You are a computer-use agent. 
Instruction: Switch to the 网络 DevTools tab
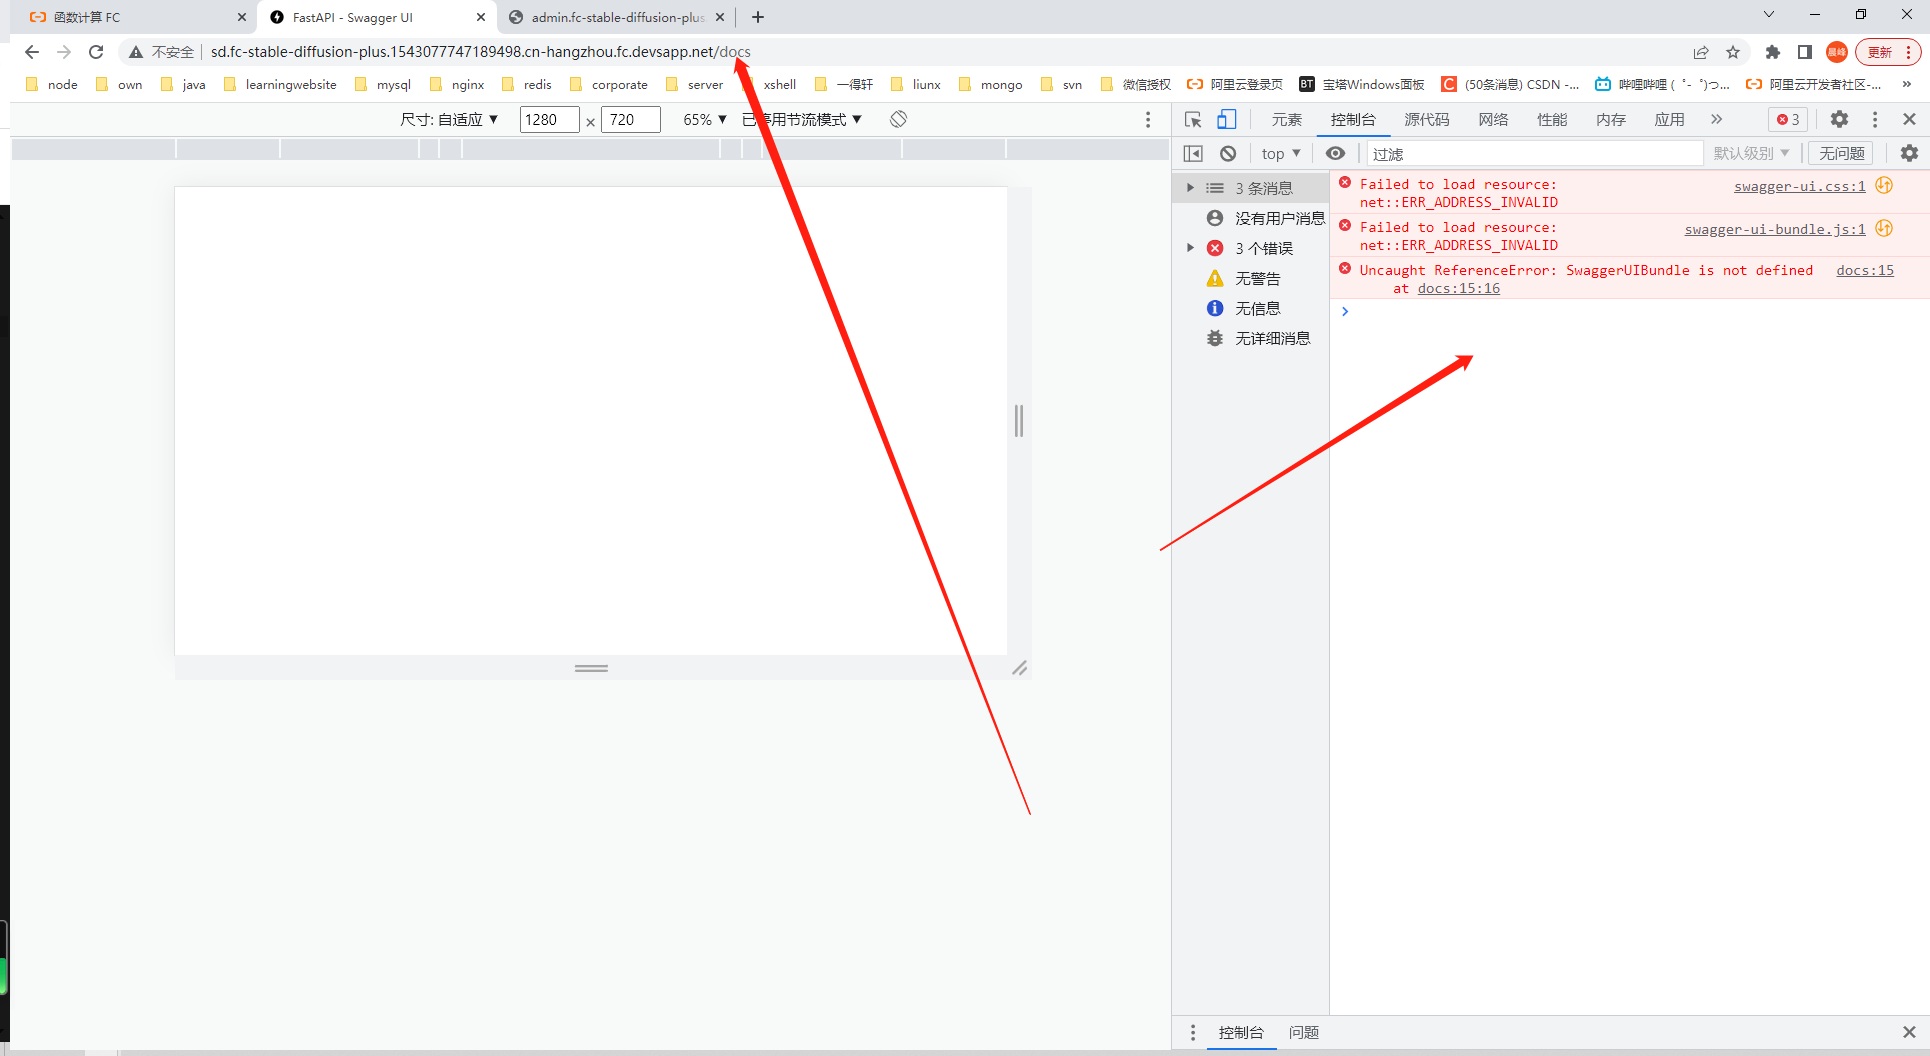(1493, 120)
